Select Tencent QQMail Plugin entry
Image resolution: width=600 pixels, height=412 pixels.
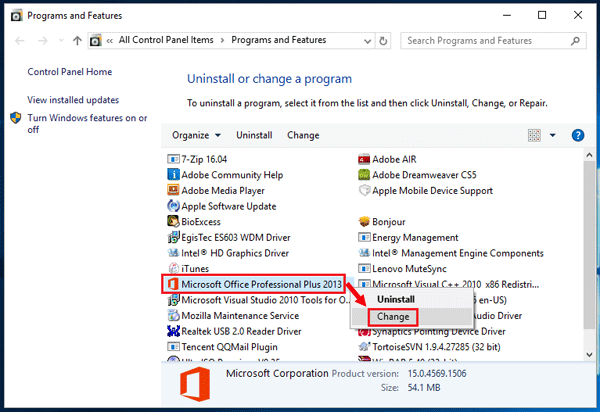coord(222,347)
